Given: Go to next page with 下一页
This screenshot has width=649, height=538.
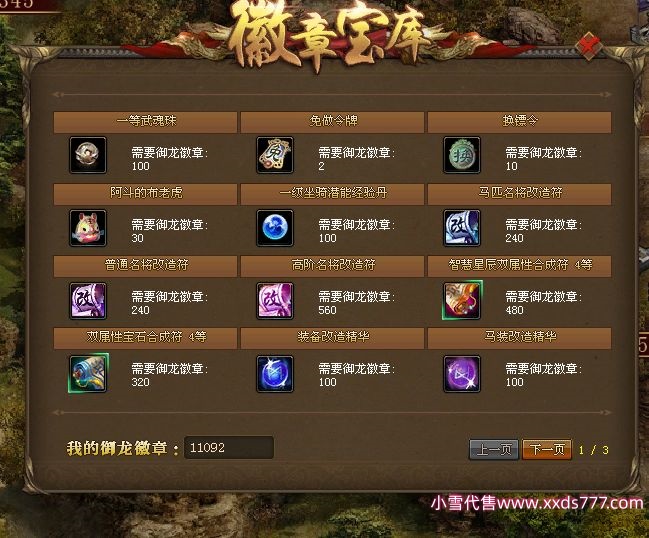Looking at the screenshot, I should click(x=547, y=449).
